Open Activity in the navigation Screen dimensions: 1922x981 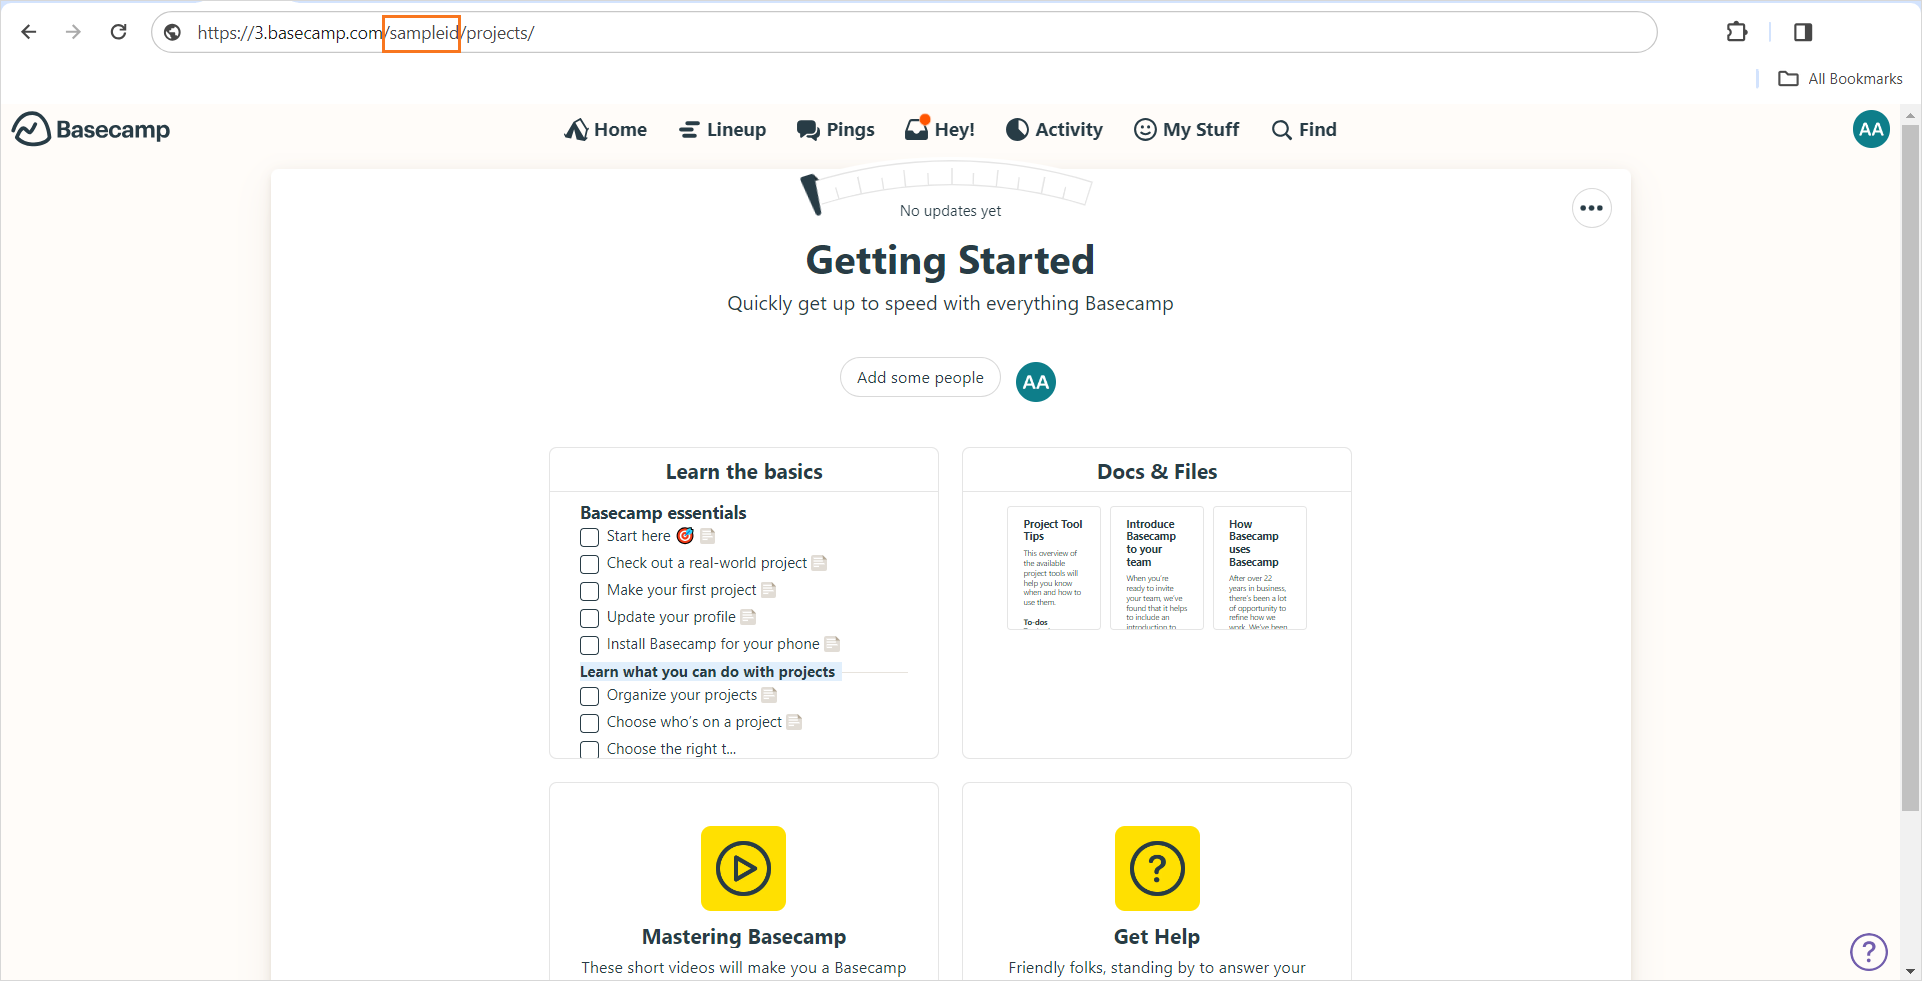[1054, 129]
